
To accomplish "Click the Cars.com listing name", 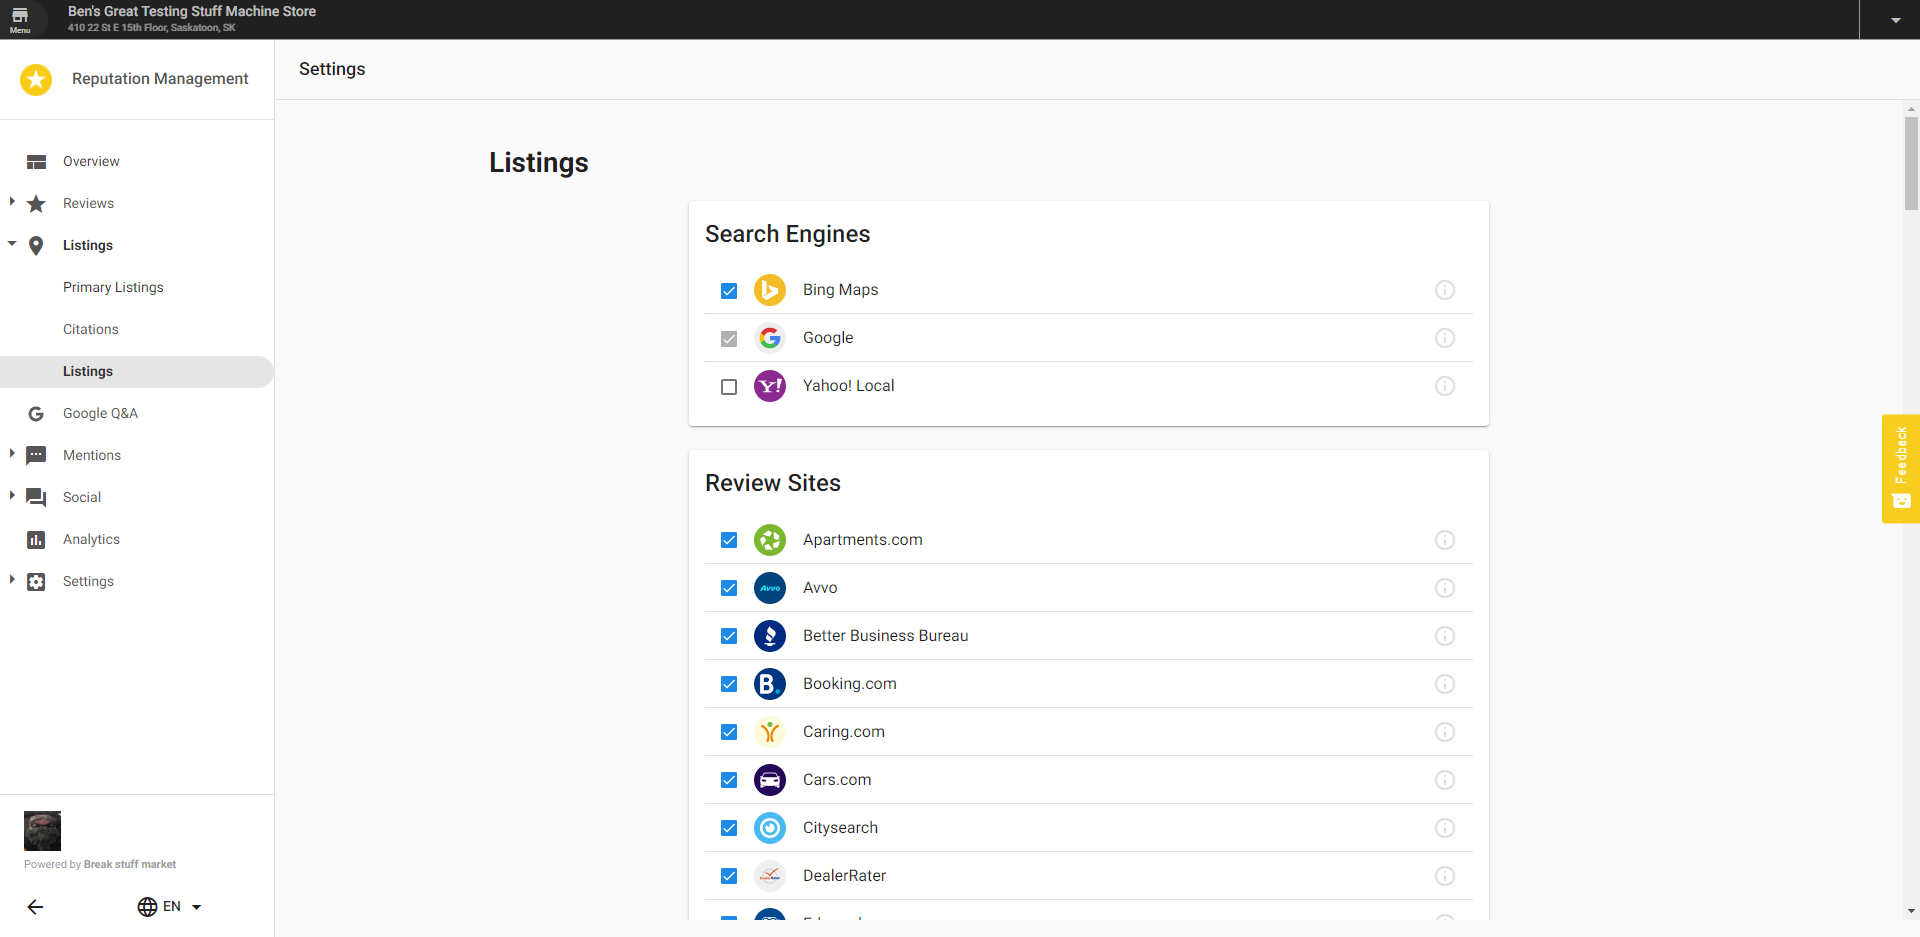I will coord(837,780).
